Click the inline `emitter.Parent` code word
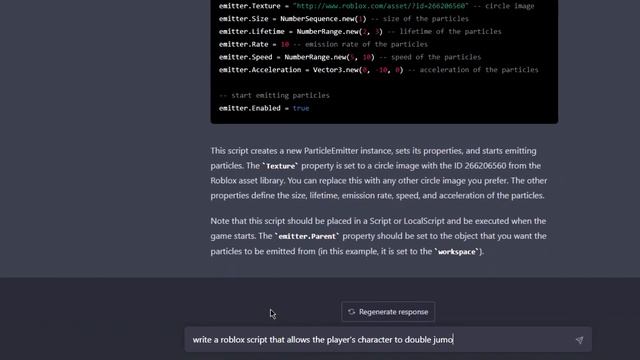The image size is (640, 360). (x=307, y=236)
